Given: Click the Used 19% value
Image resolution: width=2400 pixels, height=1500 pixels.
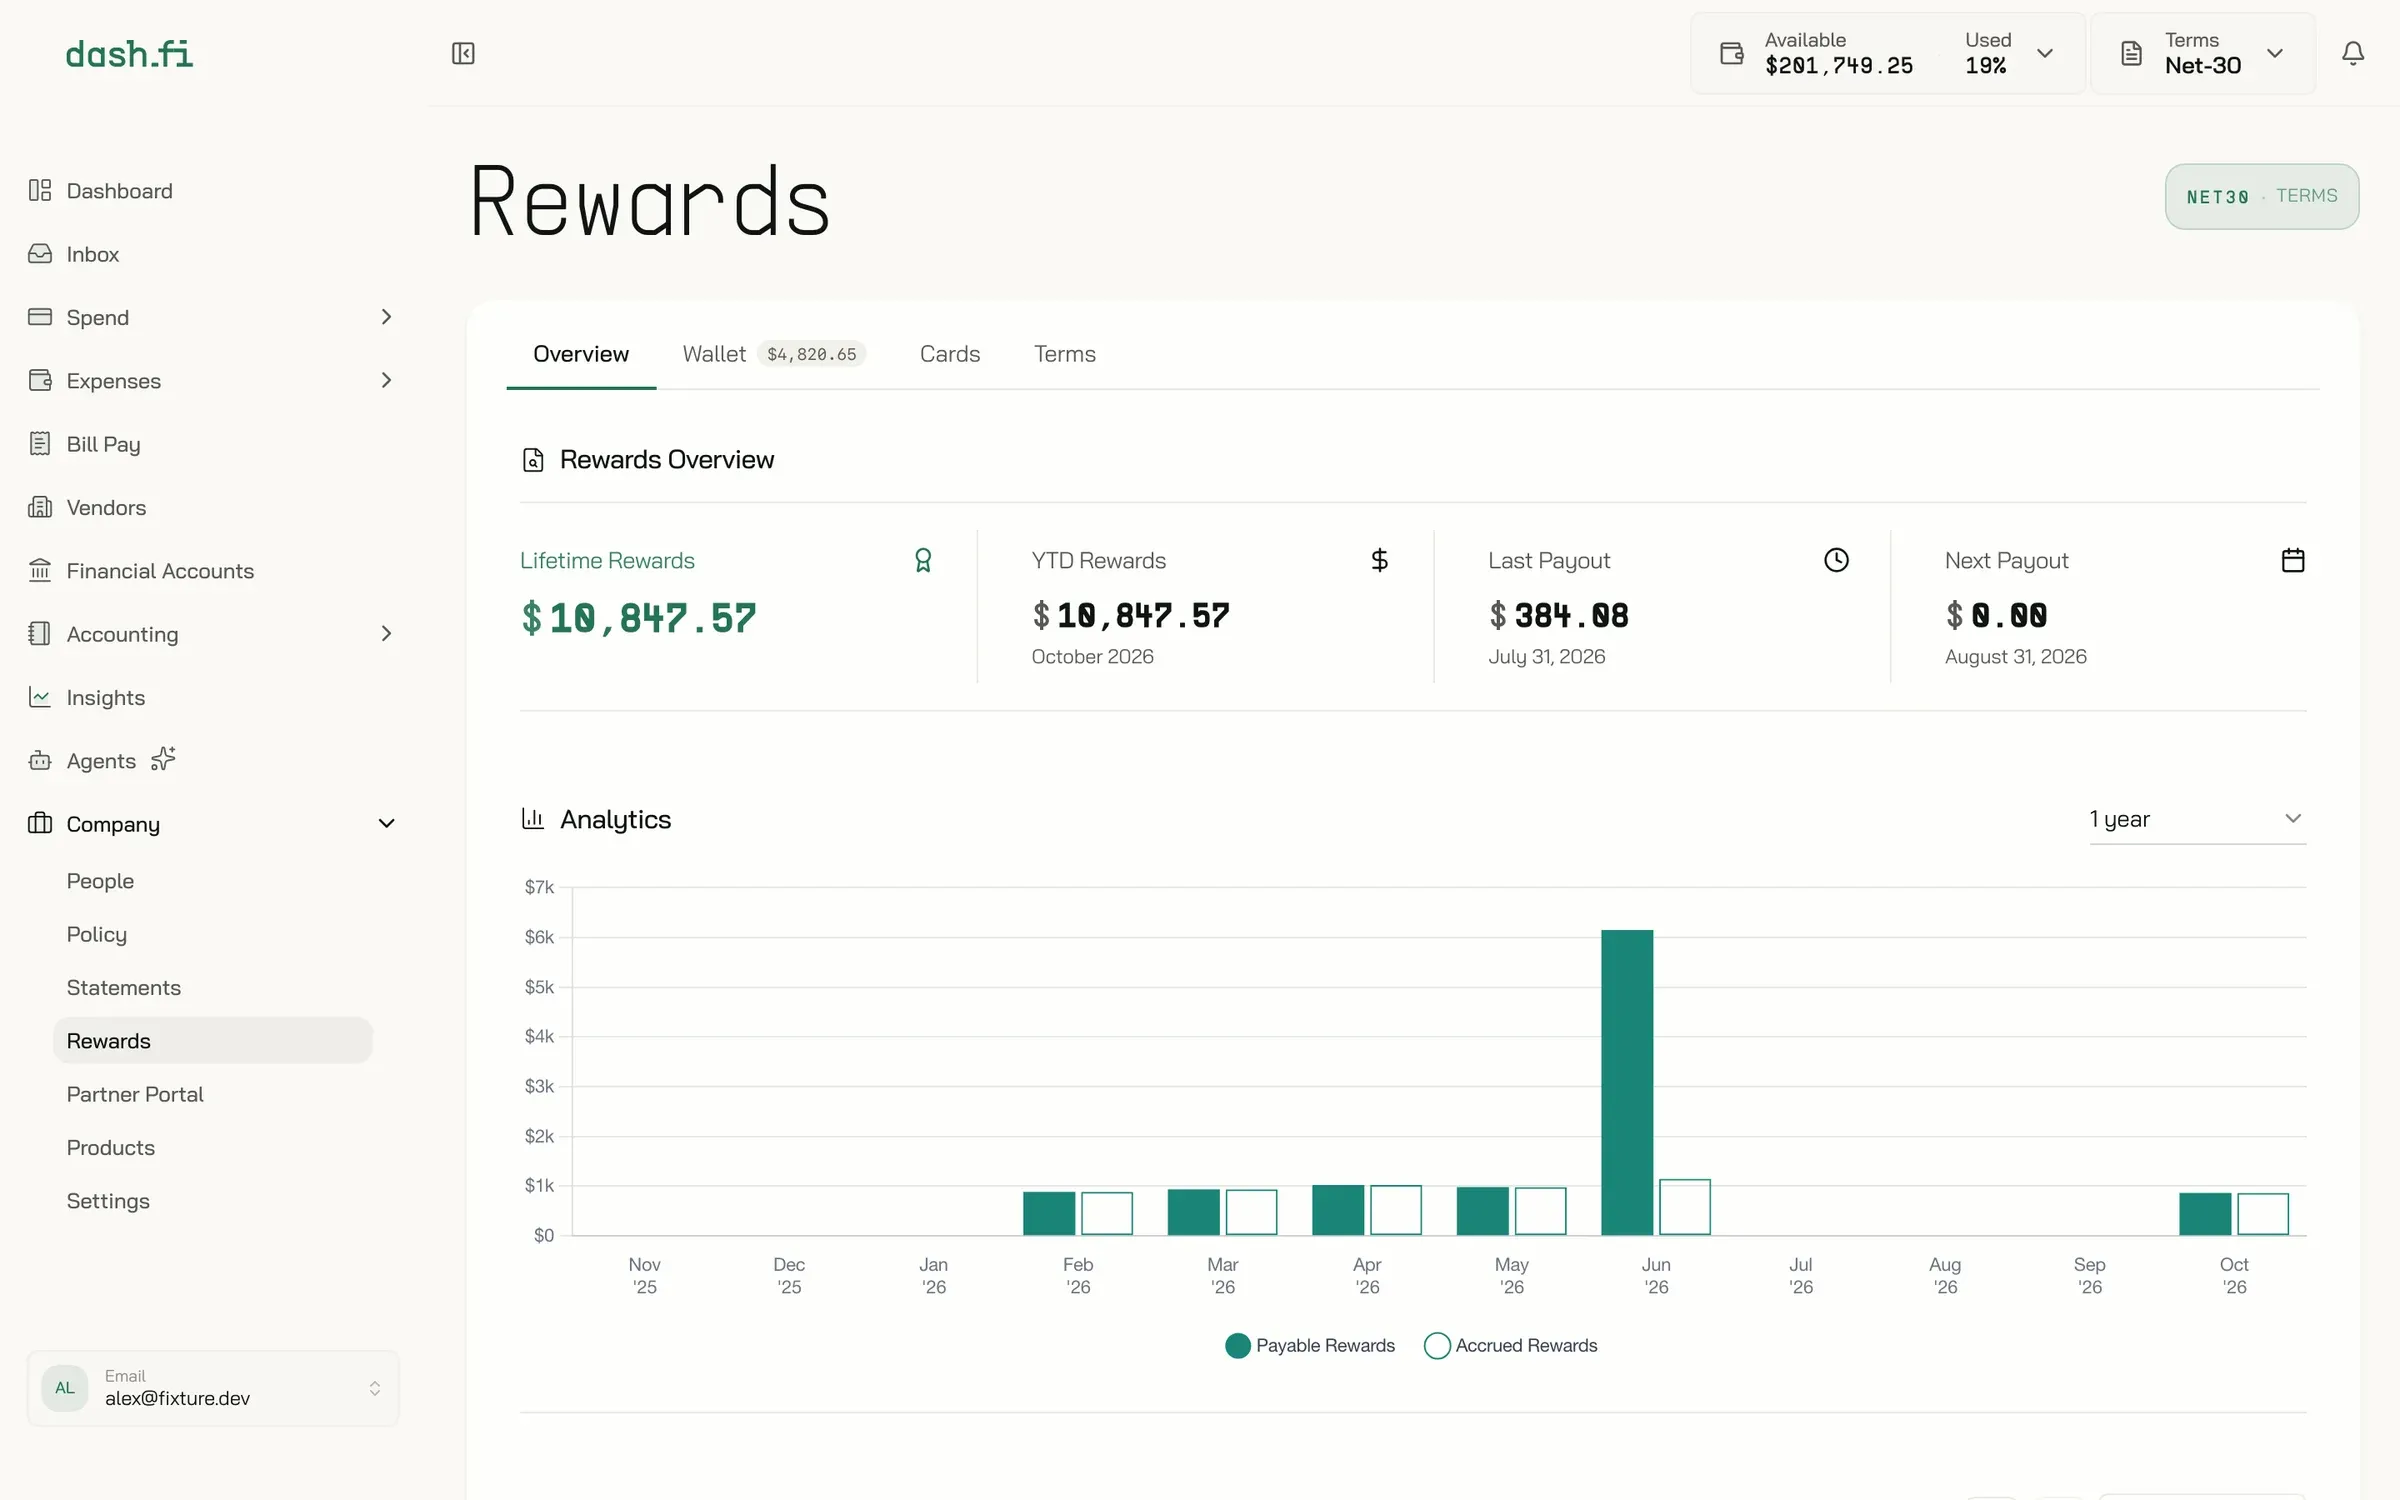Looking at the screenshot, I should pyautogui.click(x=1986, y=66).
